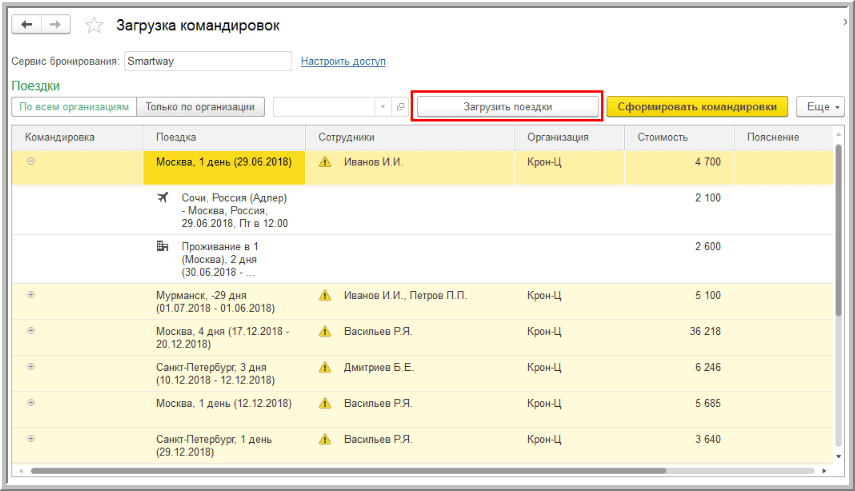The image size is (855, 491).
Task: Click the cost value 6 246
Action: [x=708, y=368]
